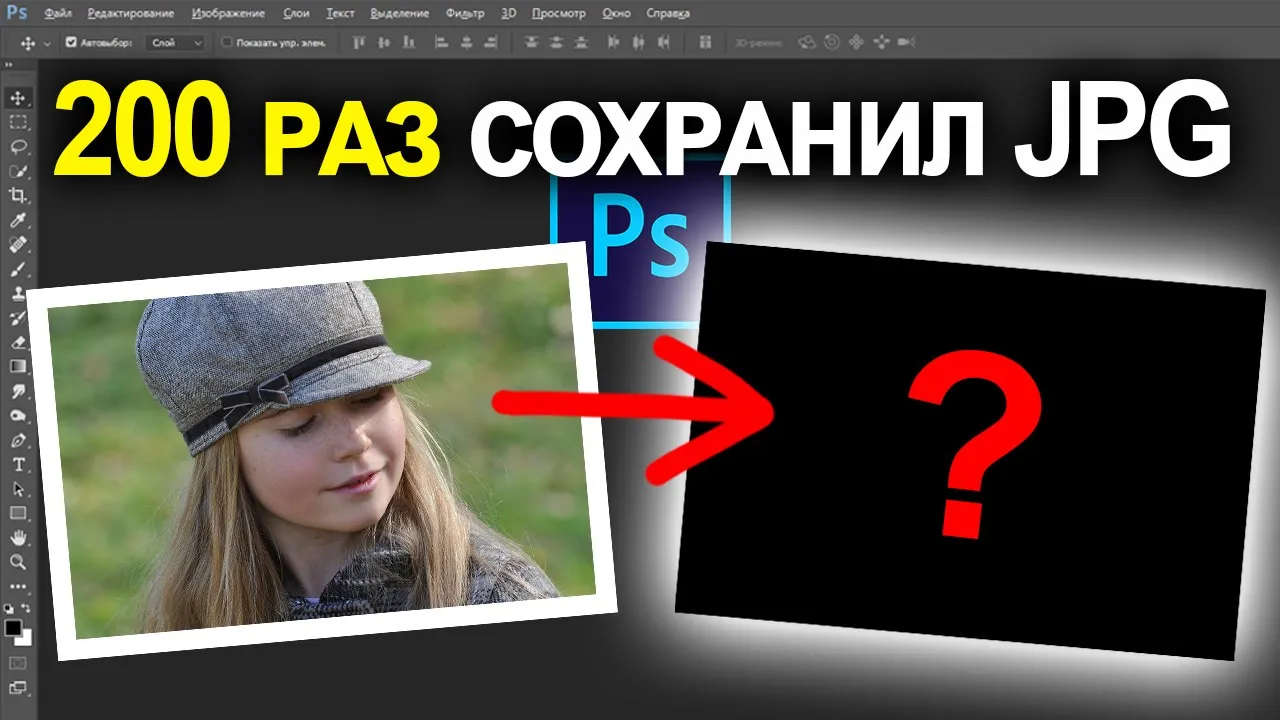Open the Просмотр menu
1280x720 pixels.
tap(559, 14)
